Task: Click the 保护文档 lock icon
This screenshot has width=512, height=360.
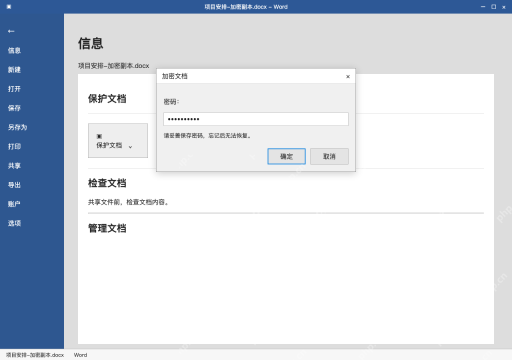Action: click(99, 136)
